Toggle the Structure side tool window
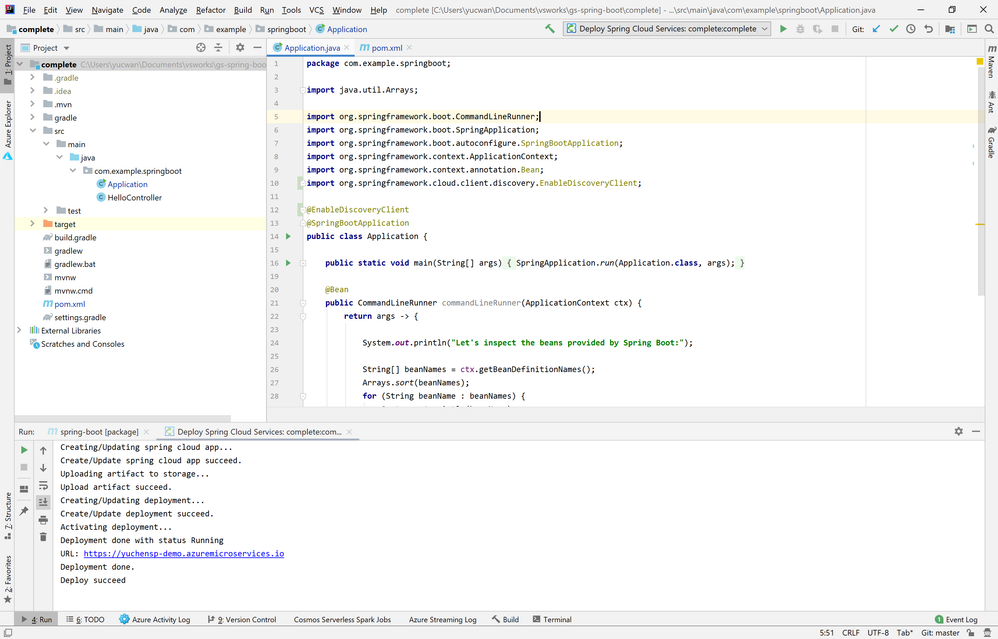Screen dimensions: 998x639 pos(8,516)
